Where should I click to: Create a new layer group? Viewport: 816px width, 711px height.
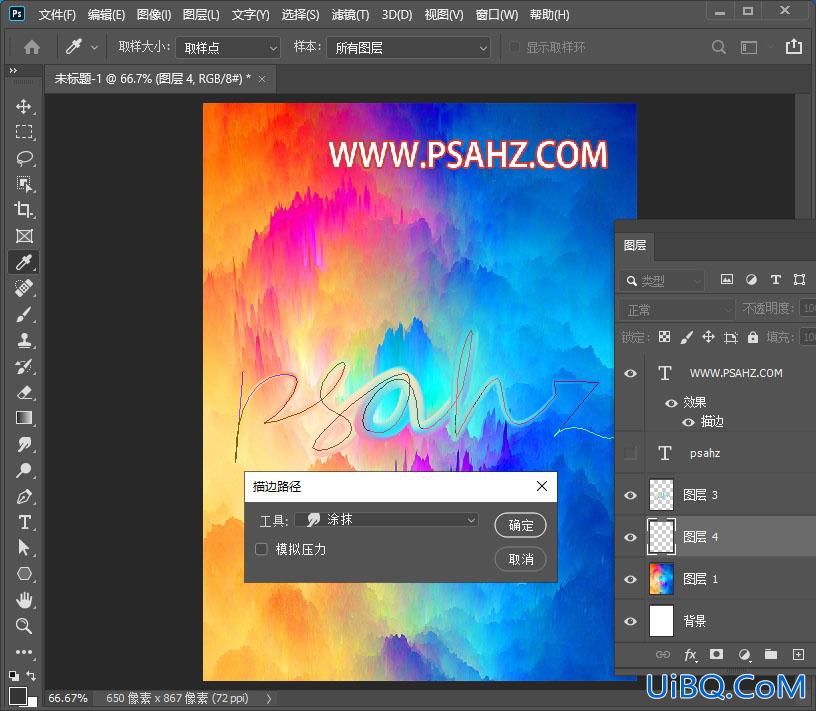pyautogui.click(x=771, y=654)
